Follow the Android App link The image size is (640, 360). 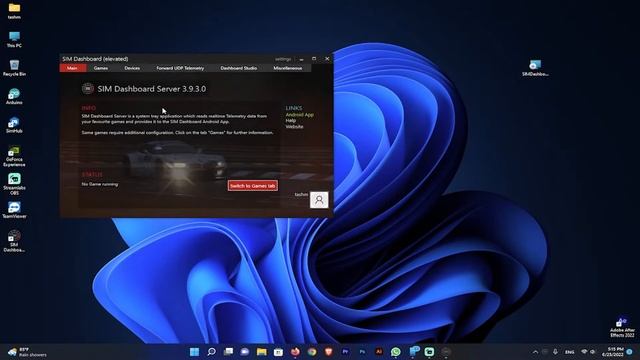[x=300, y=115]
